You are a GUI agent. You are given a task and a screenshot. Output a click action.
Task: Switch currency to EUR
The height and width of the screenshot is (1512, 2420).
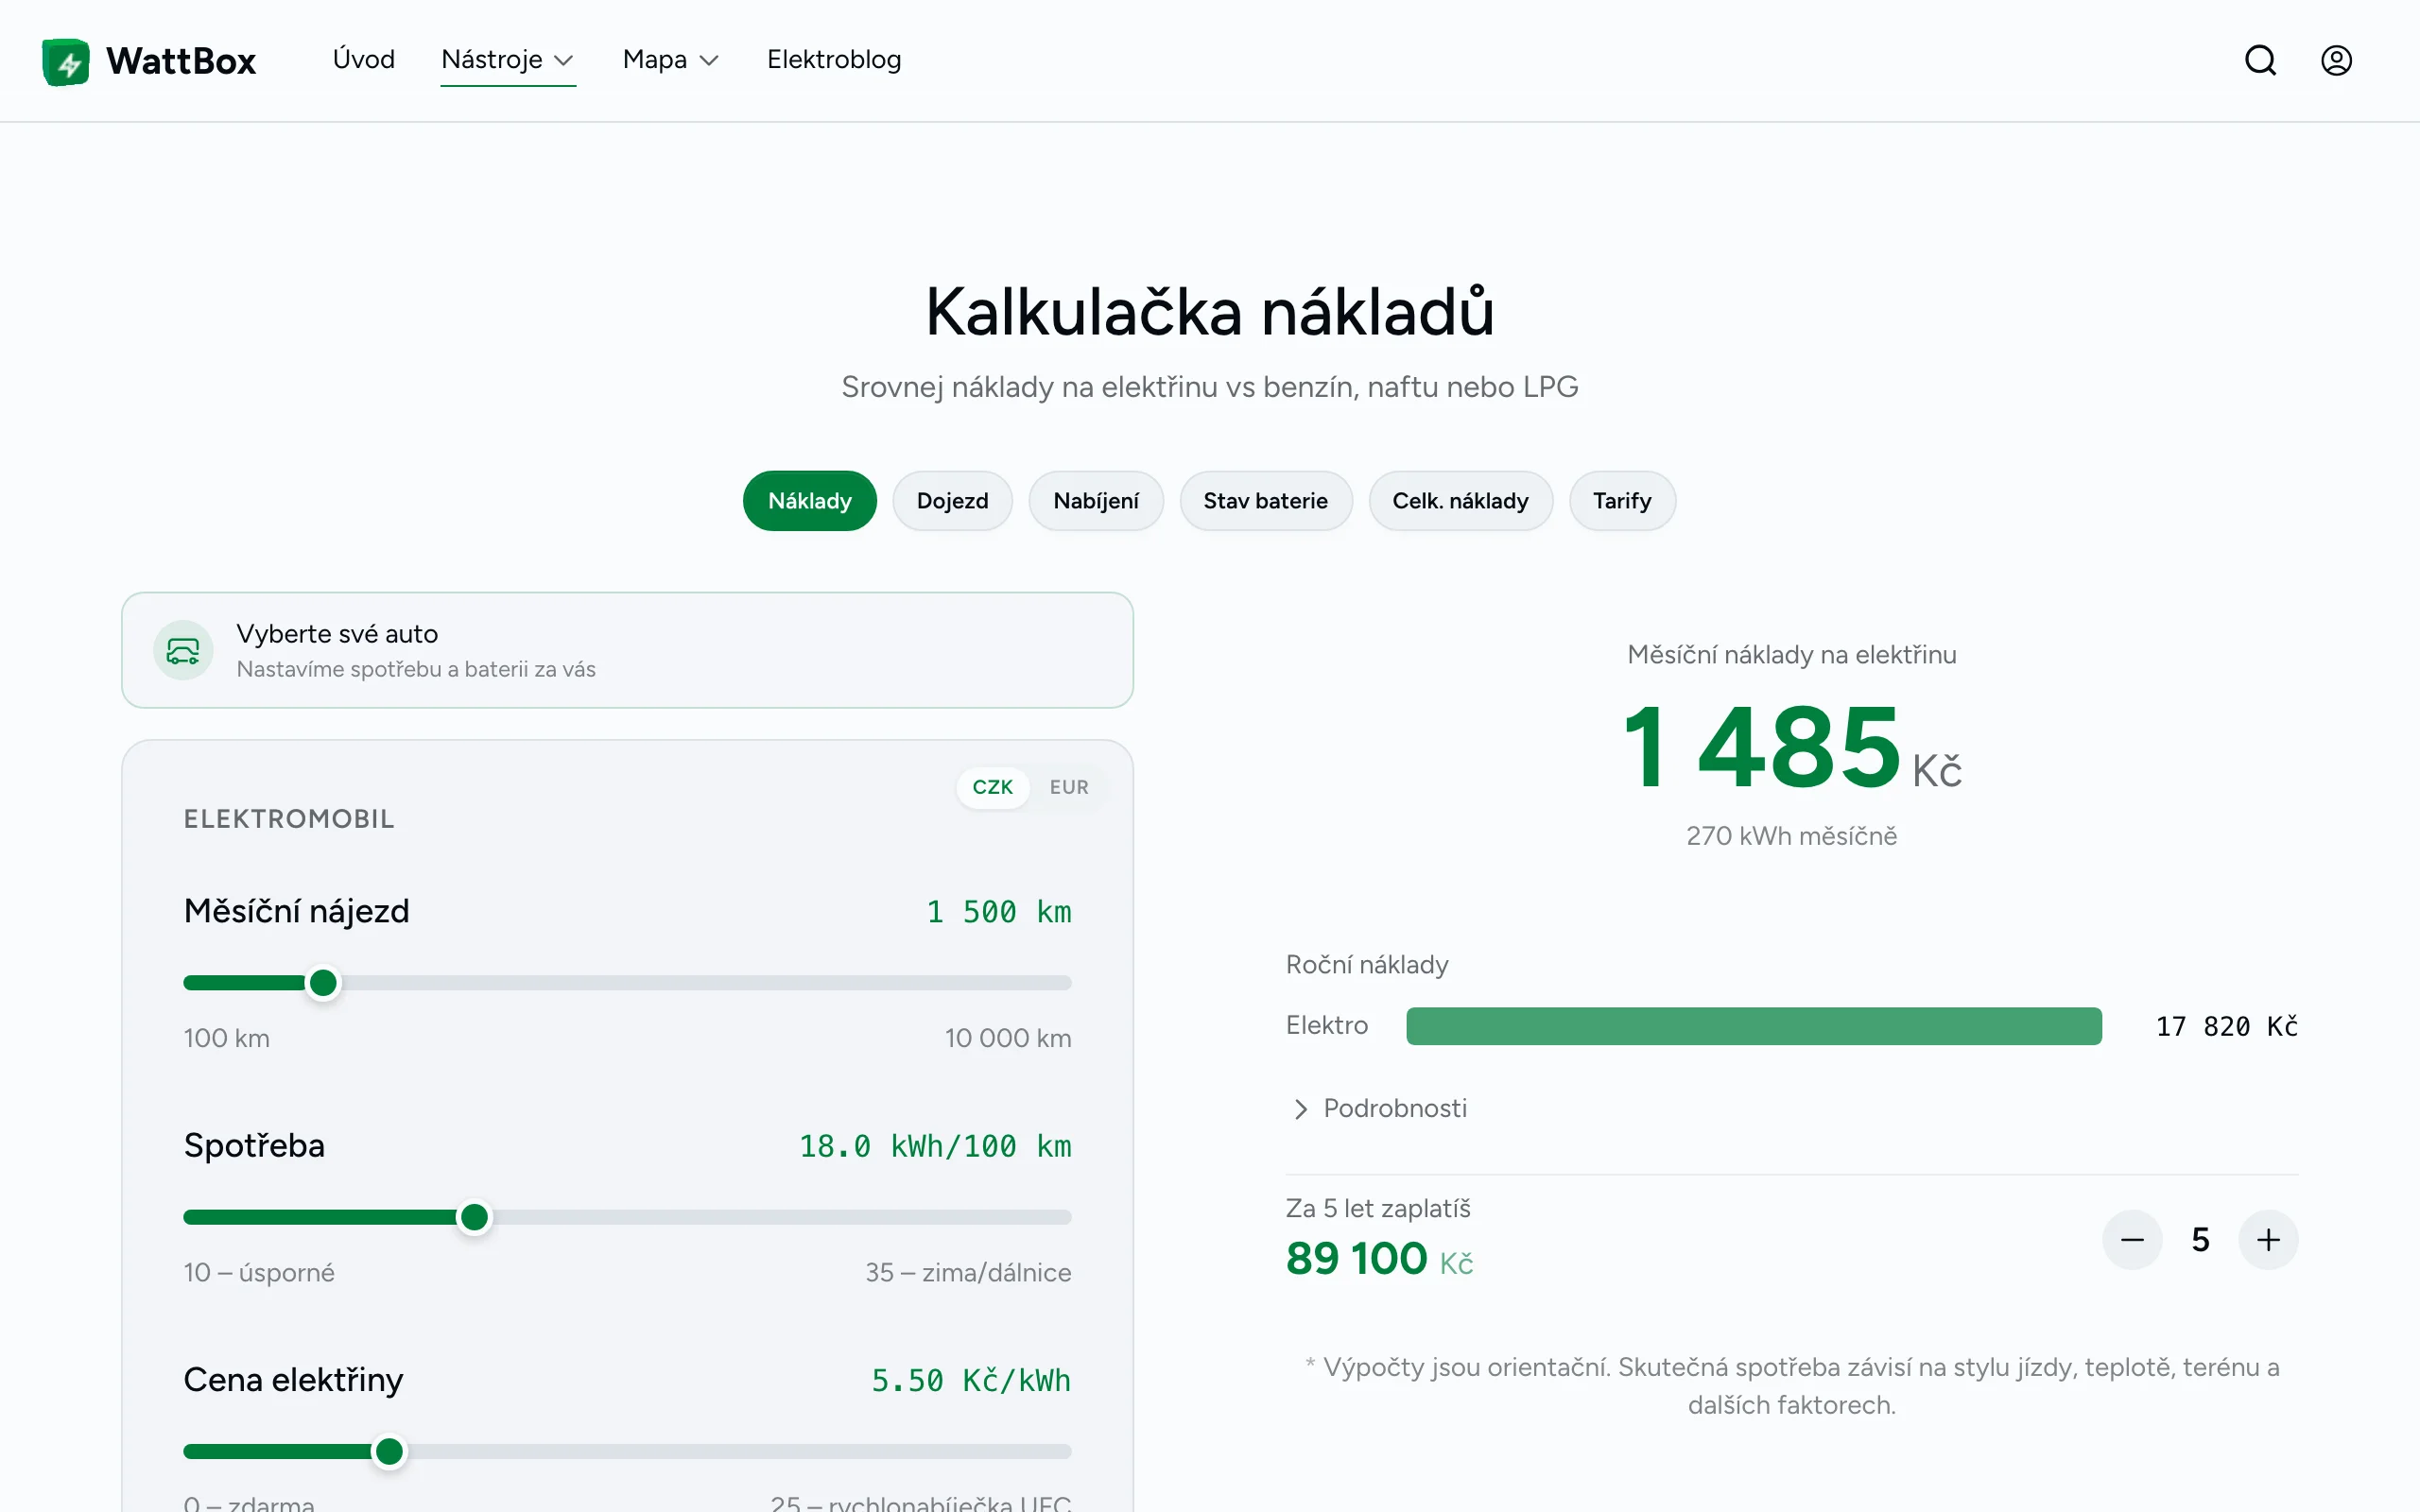[x=1068, y=787]
